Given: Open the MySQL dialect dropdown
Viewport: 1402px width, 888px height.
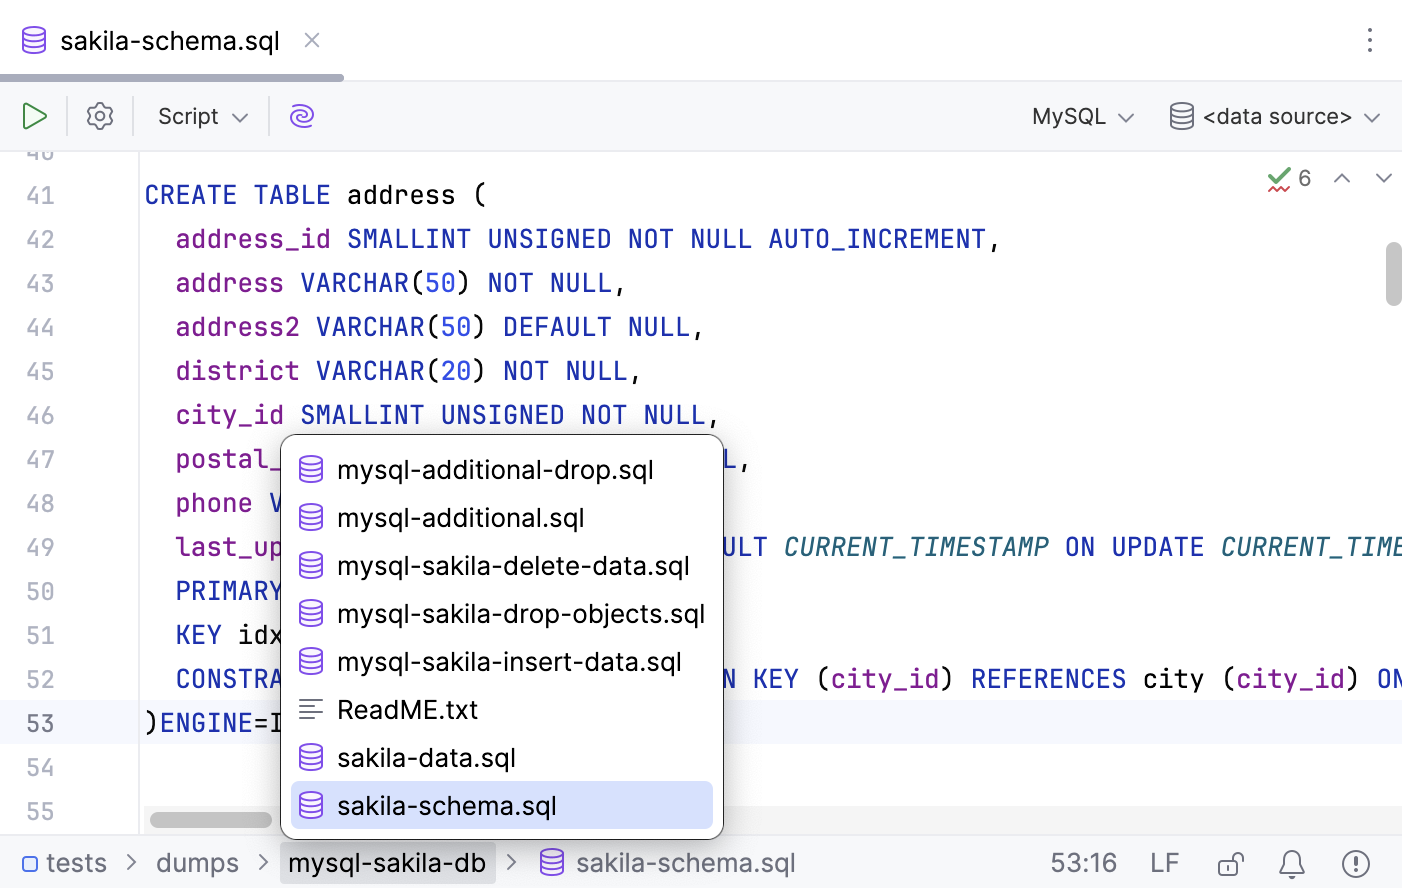Looking at the screenshot, I should click(x=1083, y=116).
